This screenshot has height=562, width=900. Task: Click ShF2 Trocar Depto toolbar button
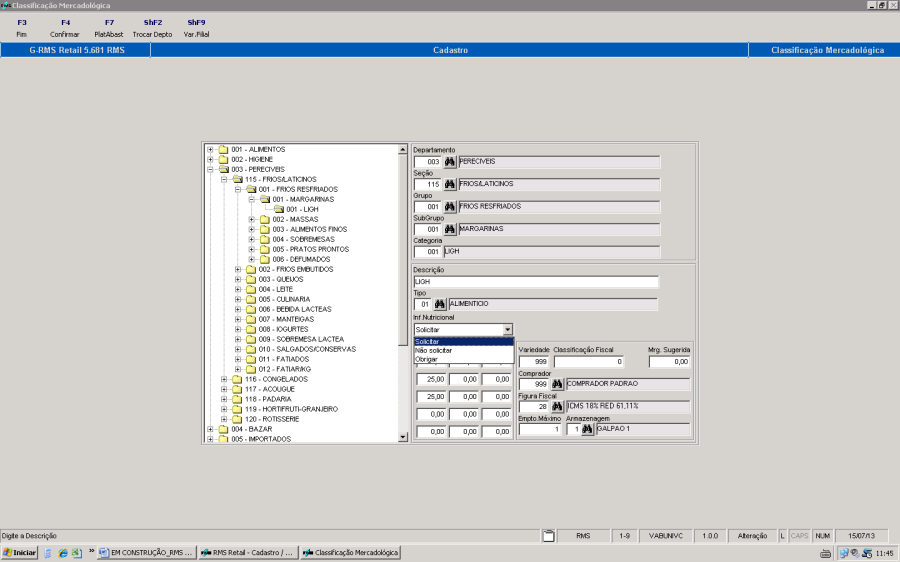point(153,28)
